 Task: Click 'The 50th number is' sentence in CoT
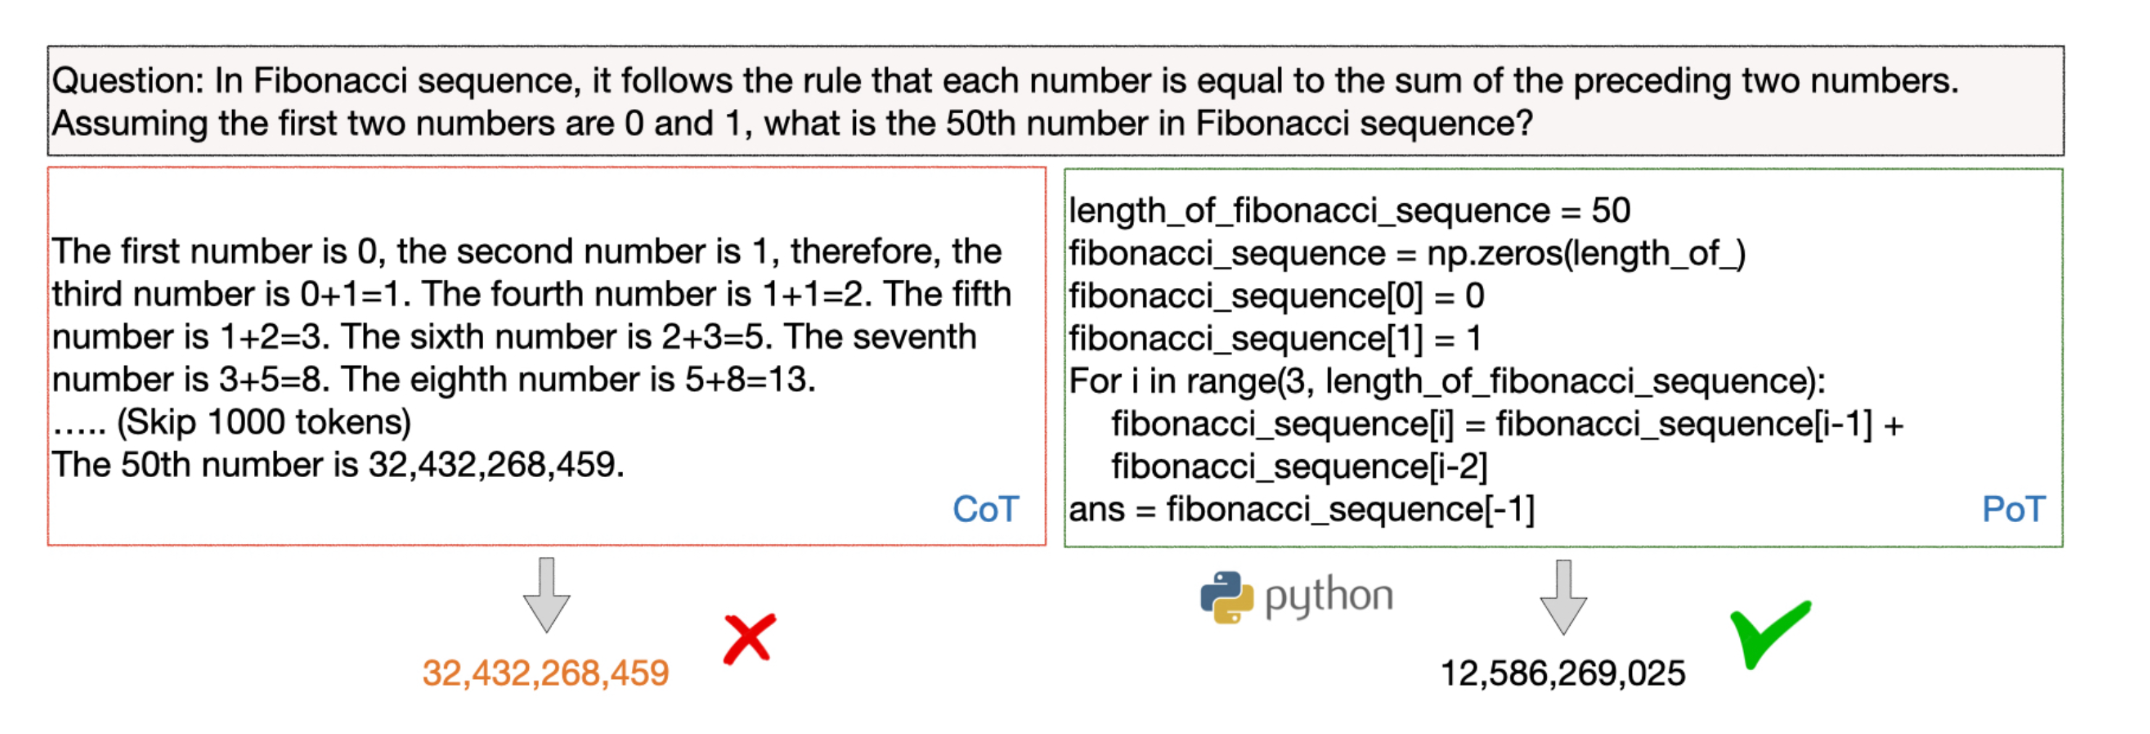point(338,465)
